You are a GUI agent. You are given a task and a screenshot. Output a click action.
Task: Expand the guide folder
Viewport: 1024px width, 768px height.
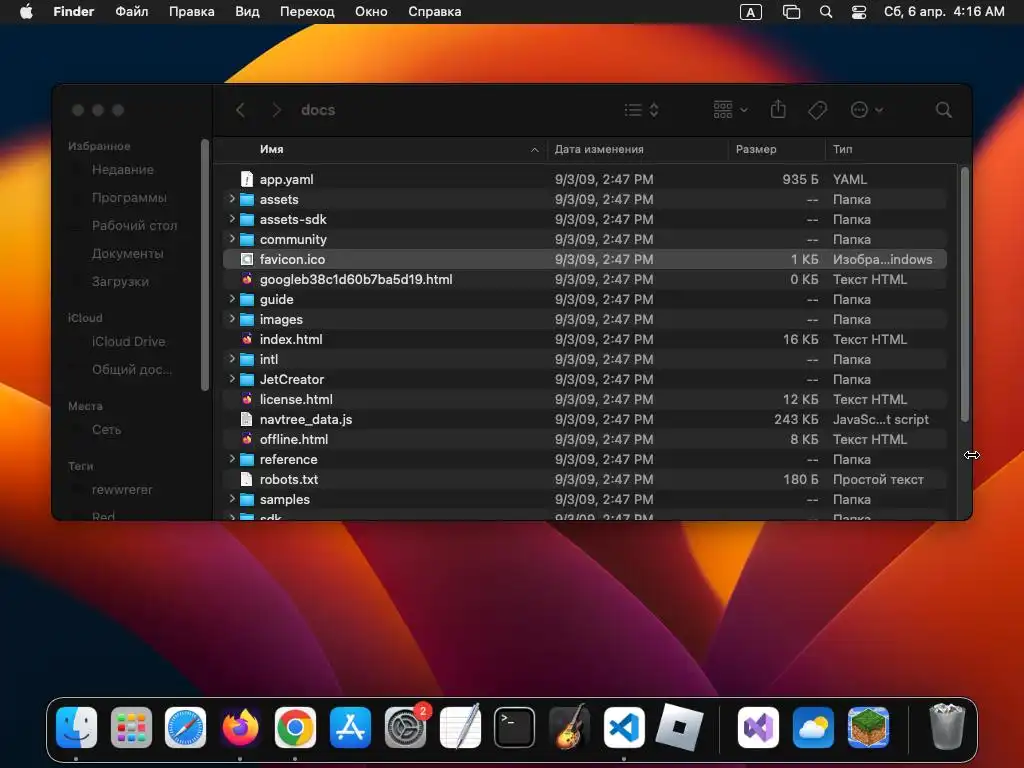(x=232, y=299)
